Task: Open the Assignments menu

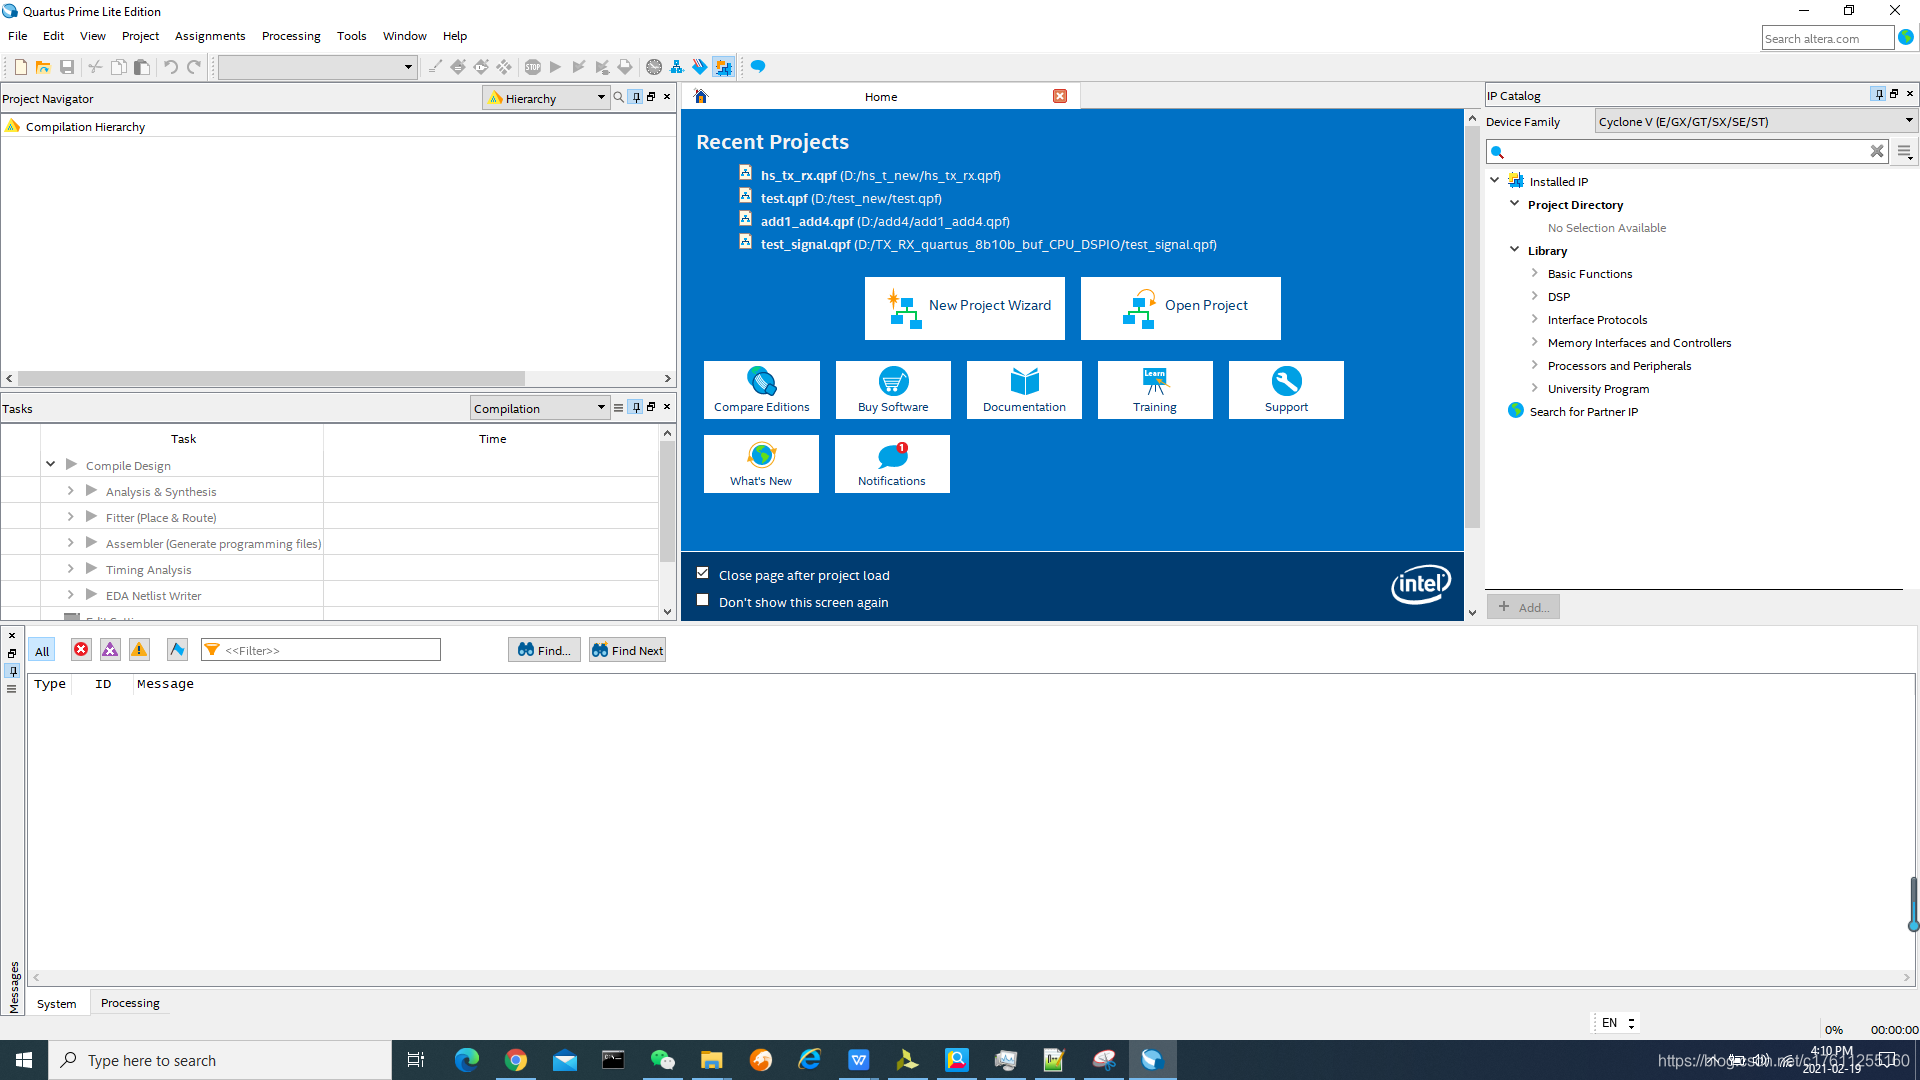Action: [x=209, y=36]
